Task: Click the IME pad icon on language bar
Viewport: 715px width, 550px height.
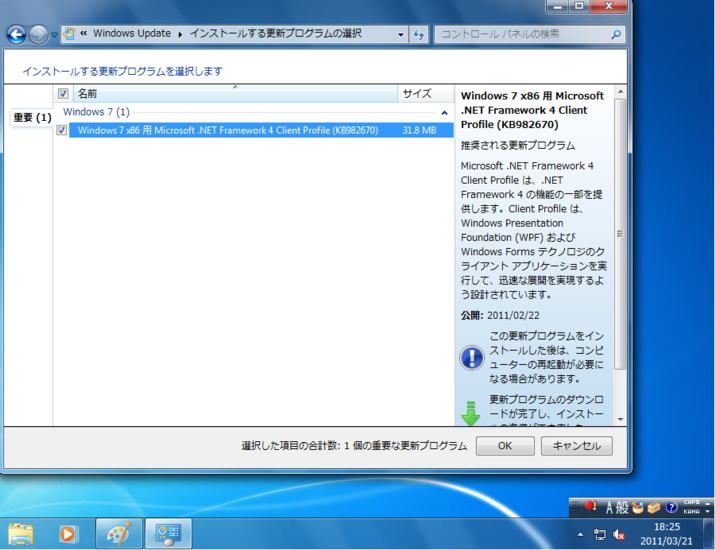Action: click(638, 507)
